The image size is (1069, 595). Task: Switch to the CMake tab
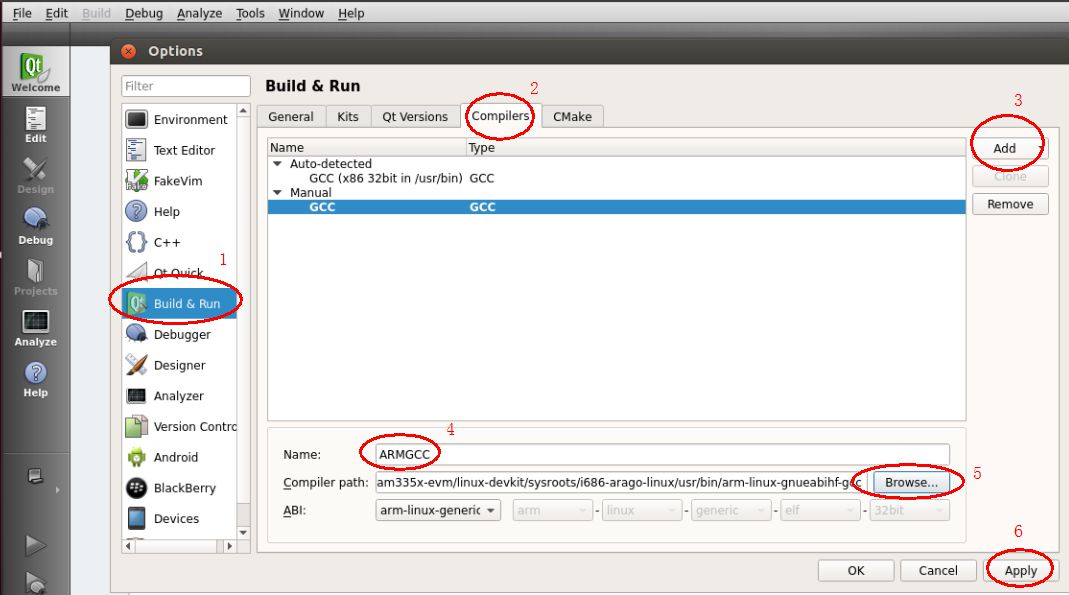pyautogui.click(x=572, y=117)
